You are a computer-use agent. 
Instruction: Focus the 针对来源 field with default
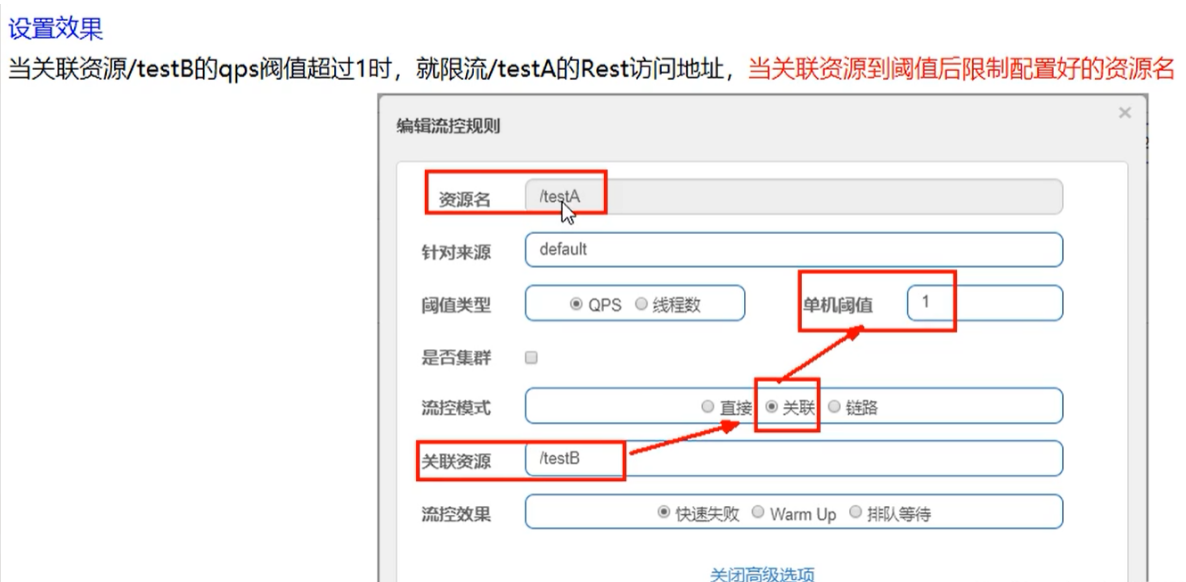coord(793,250)
